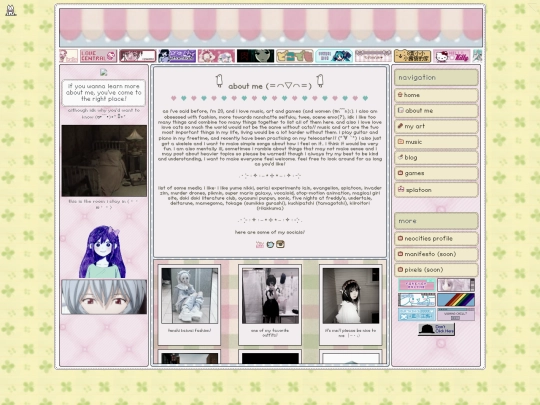This screenshot has height=405, width=540.
Task: Open the harajuku kawaii fashion photo
Action: pyautogui.click(x=189, y=295)
